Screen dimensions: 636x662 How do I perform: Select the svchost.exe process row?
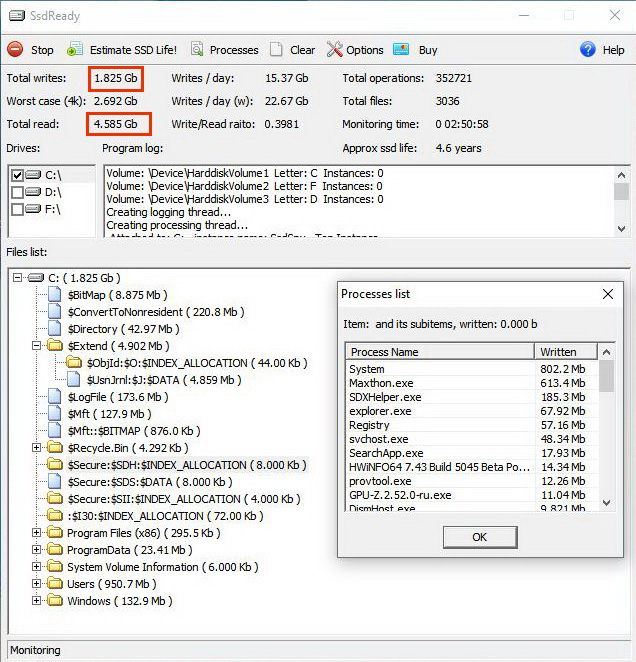(472, 439)
